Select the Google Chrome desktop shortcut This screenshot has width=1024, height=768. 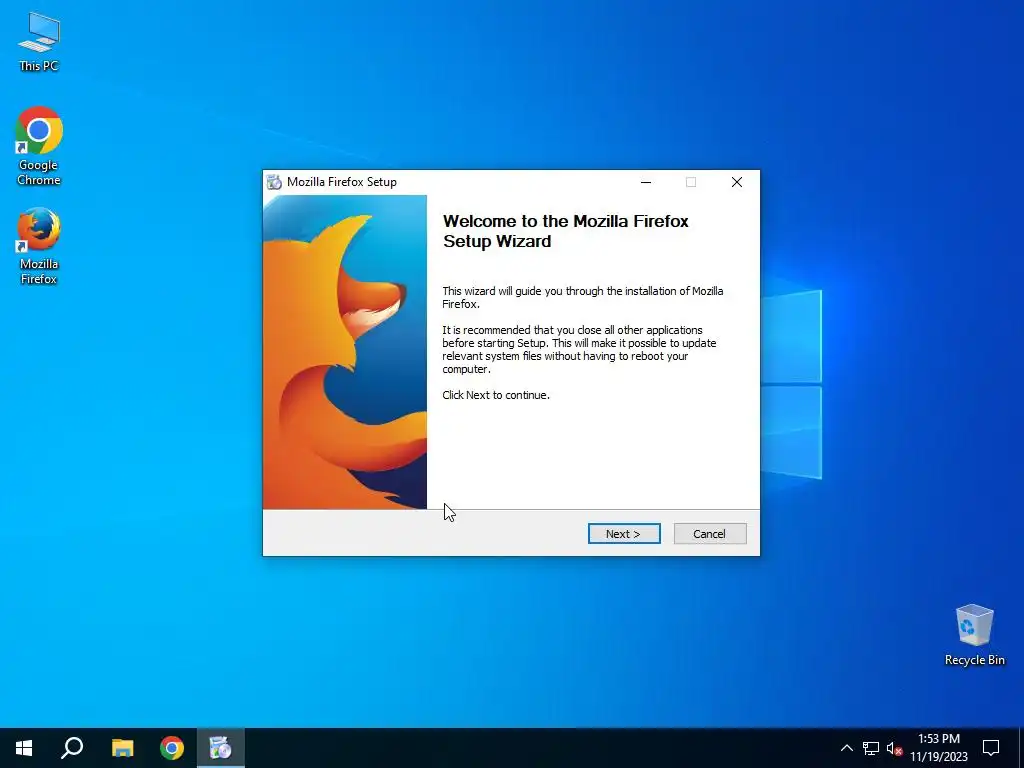(x=39, y=146)
